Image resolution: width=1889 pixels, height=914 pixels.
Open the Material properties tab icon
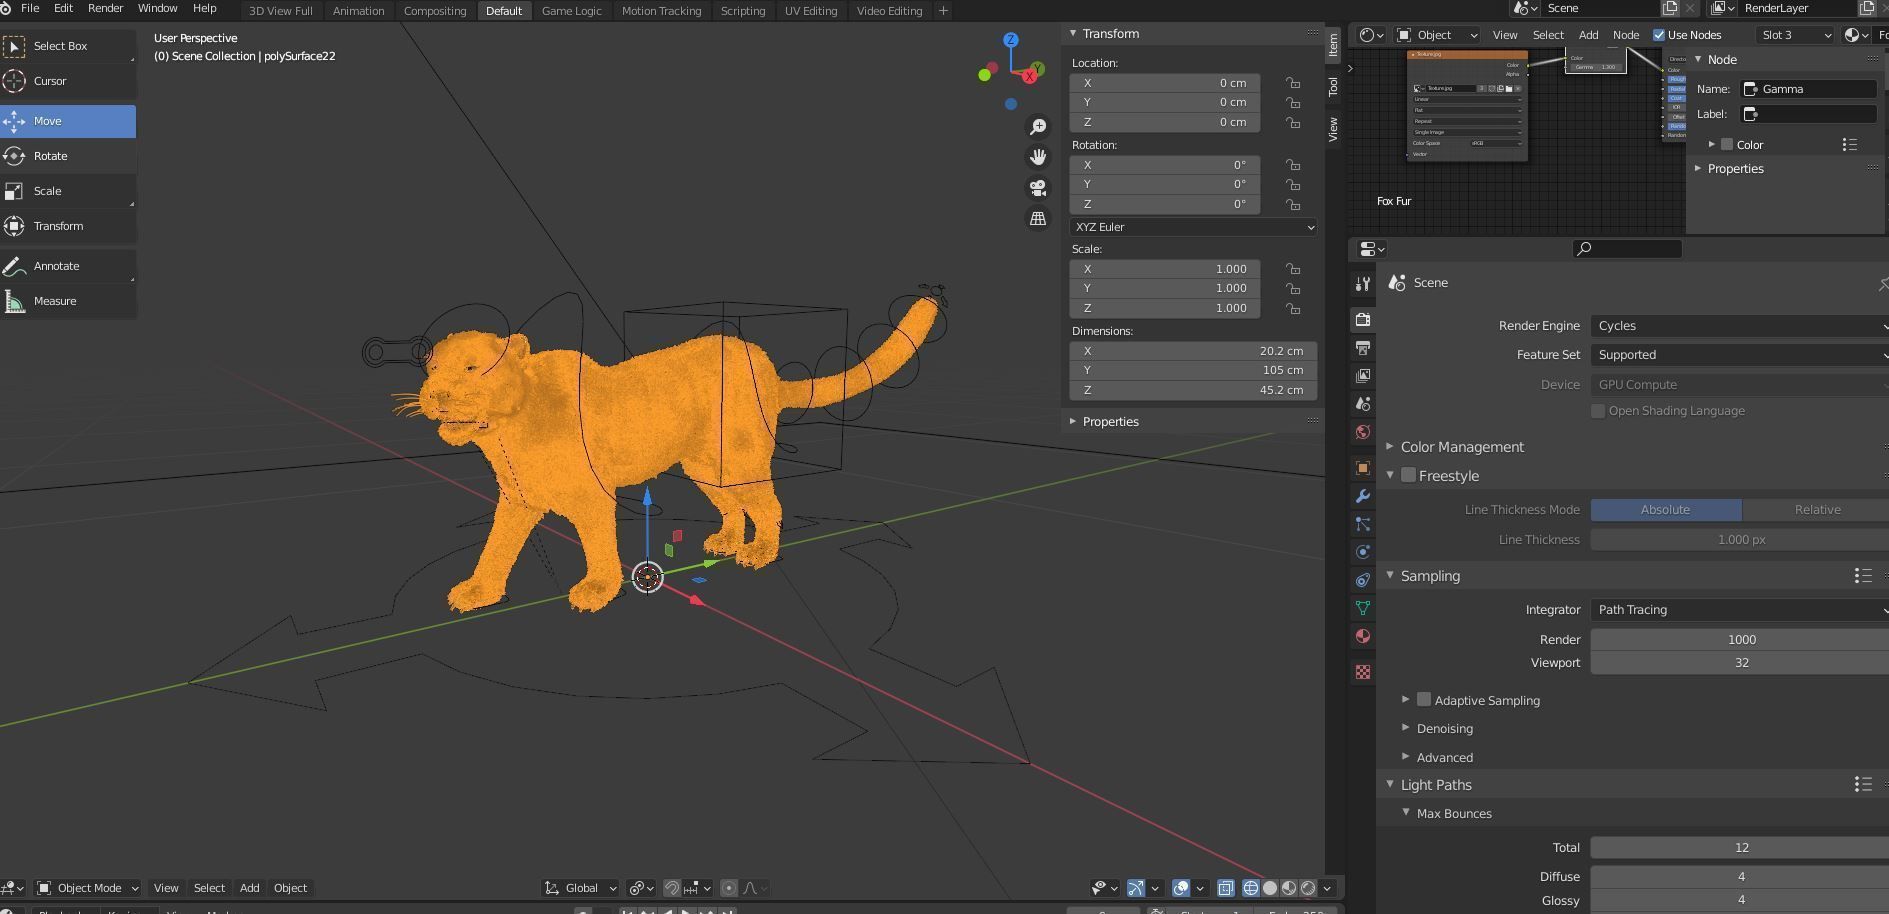coord(1362,636)
